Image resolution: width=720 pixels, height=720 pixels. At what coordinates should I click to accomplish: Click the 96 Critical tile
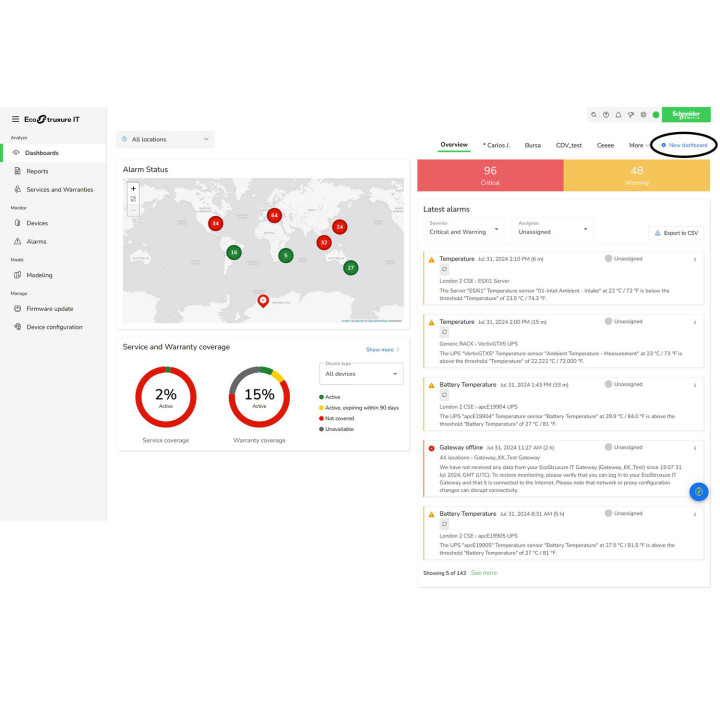pyautogui.click(x=490, y=175)
